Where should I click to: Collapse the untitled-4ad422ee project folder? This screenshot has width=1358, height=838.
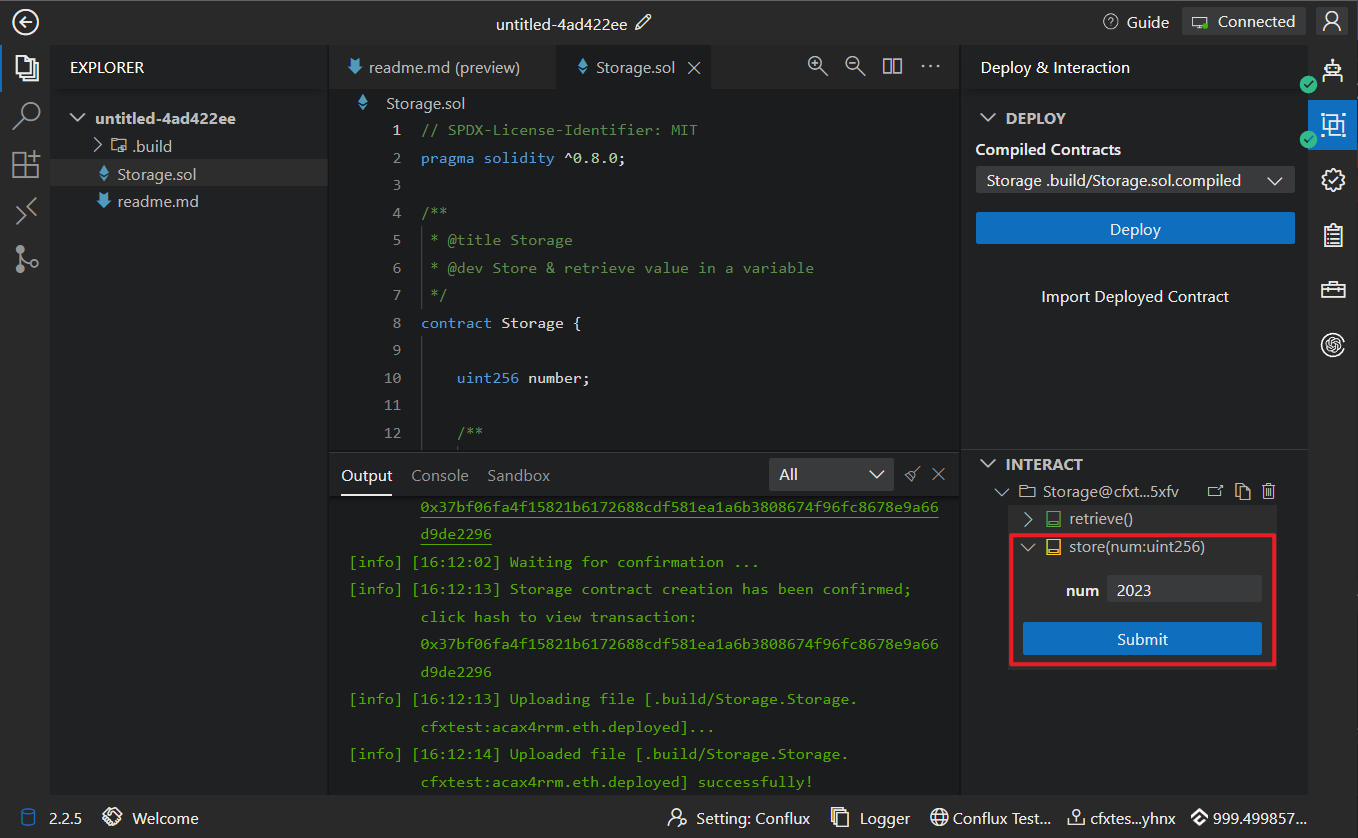(78, 118)
